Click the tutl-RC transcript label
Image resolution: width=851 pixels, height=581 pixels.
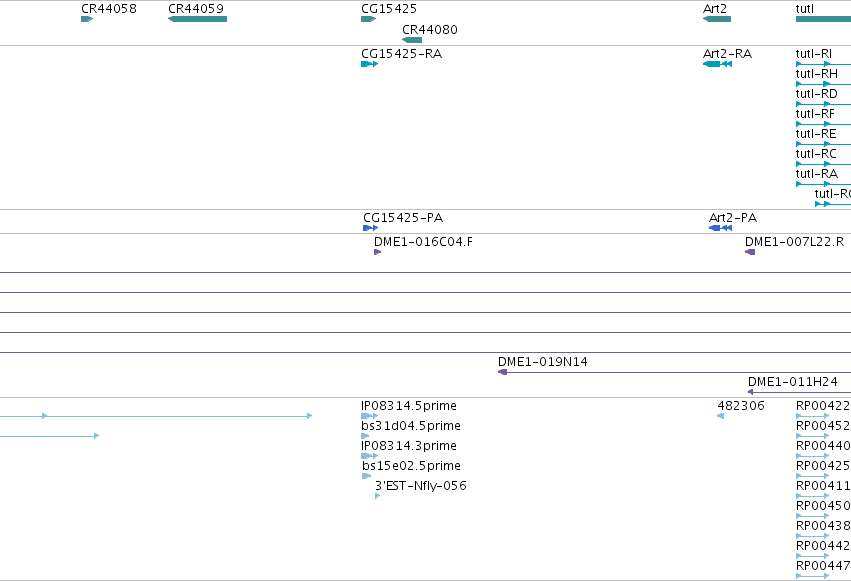point(816,154)
